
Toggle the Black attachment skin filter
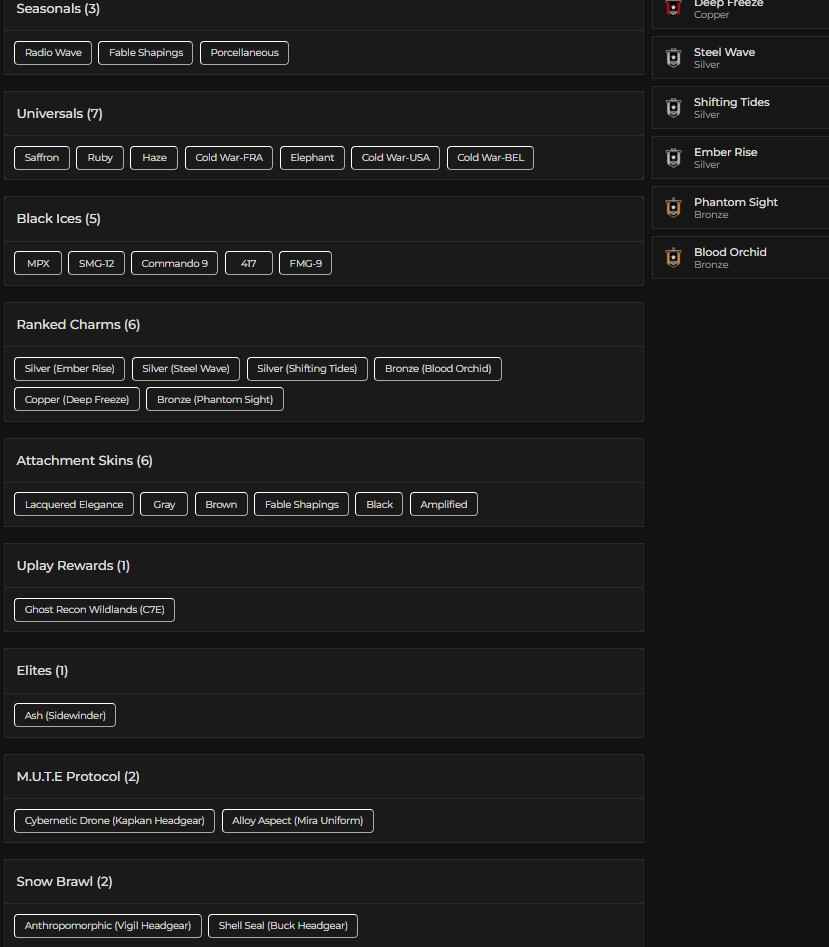point(378,504)
